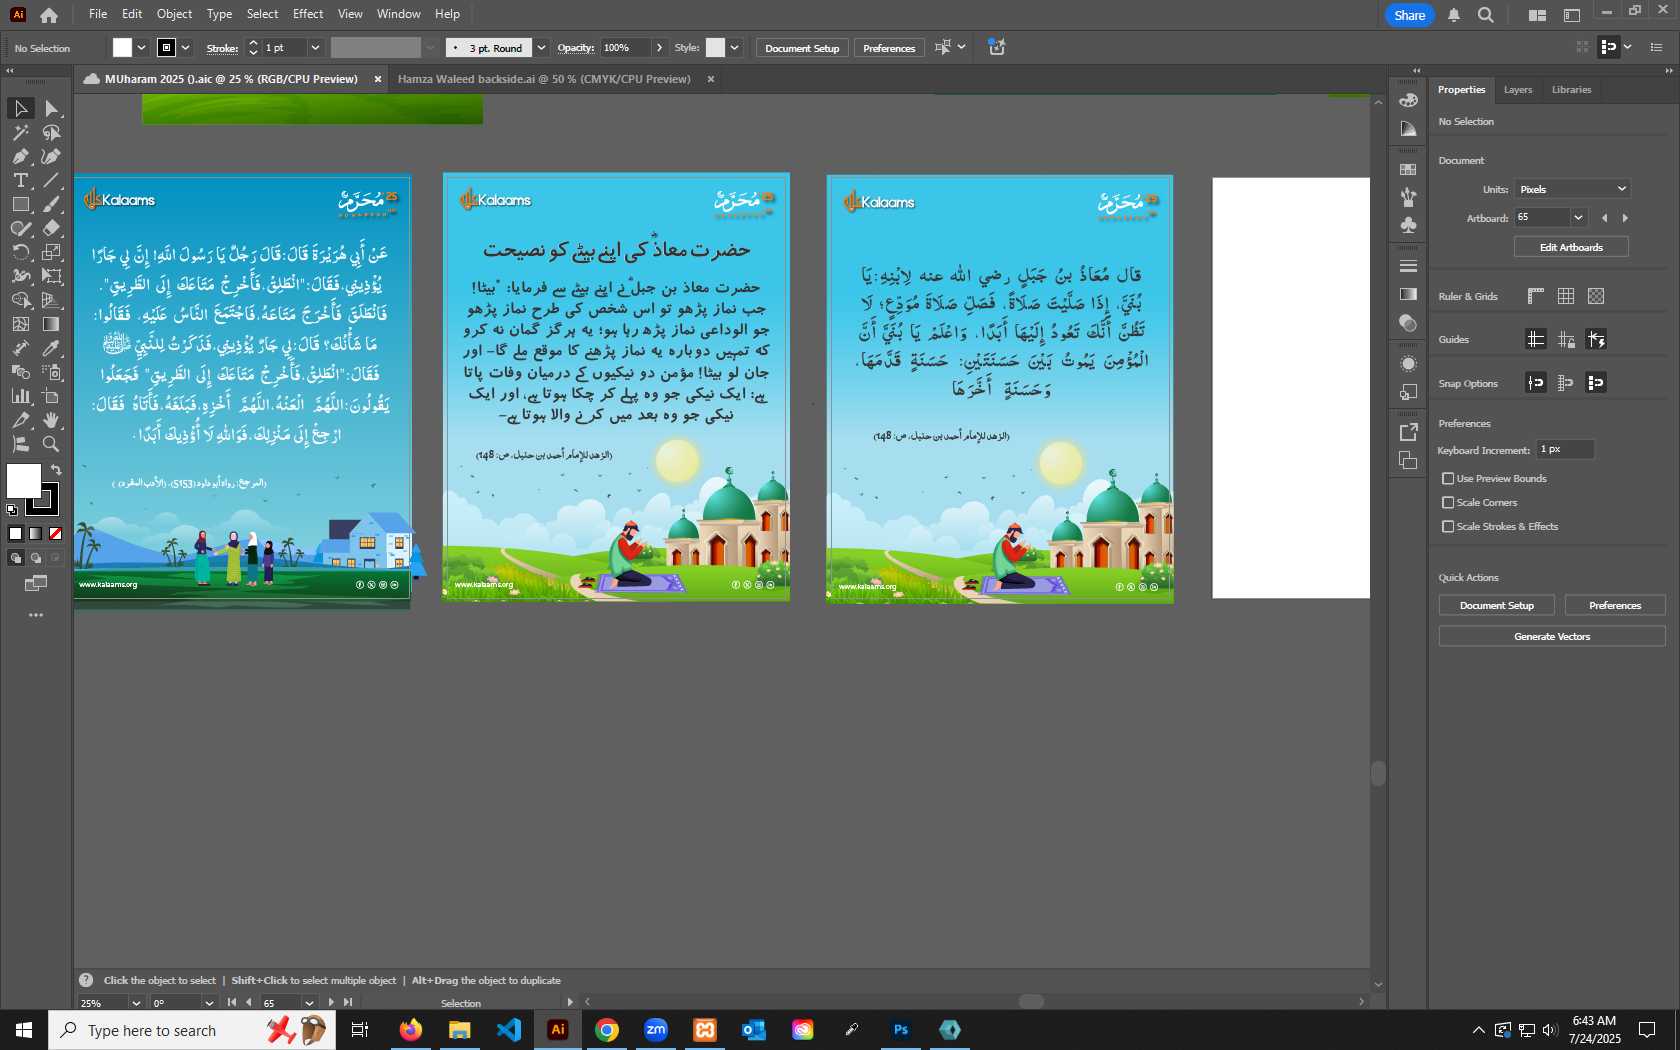
Task: Go to next artboard in Properties panel
Action: [x=1625, y=217]
